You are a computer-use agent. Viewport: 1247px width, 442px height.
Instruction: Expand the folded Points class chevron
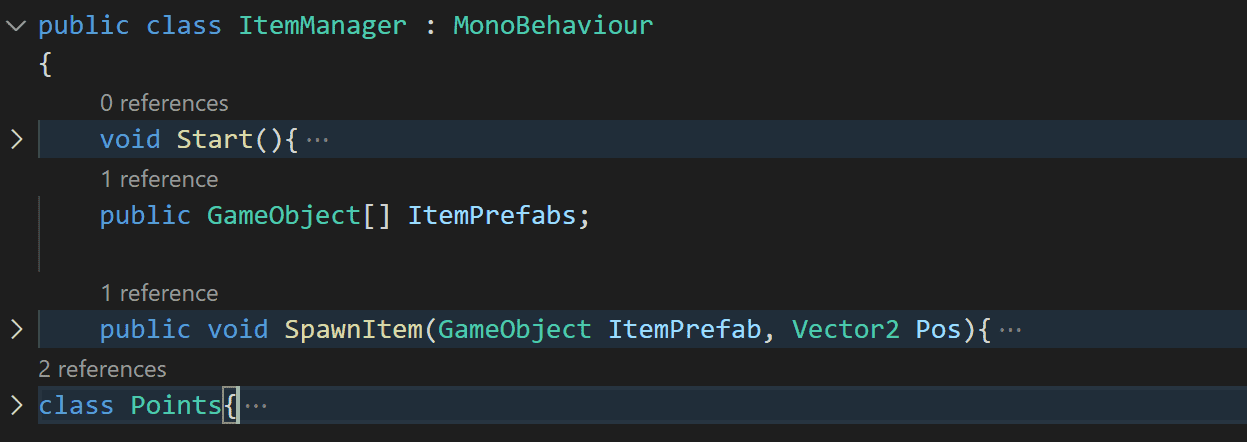point(16,405)
